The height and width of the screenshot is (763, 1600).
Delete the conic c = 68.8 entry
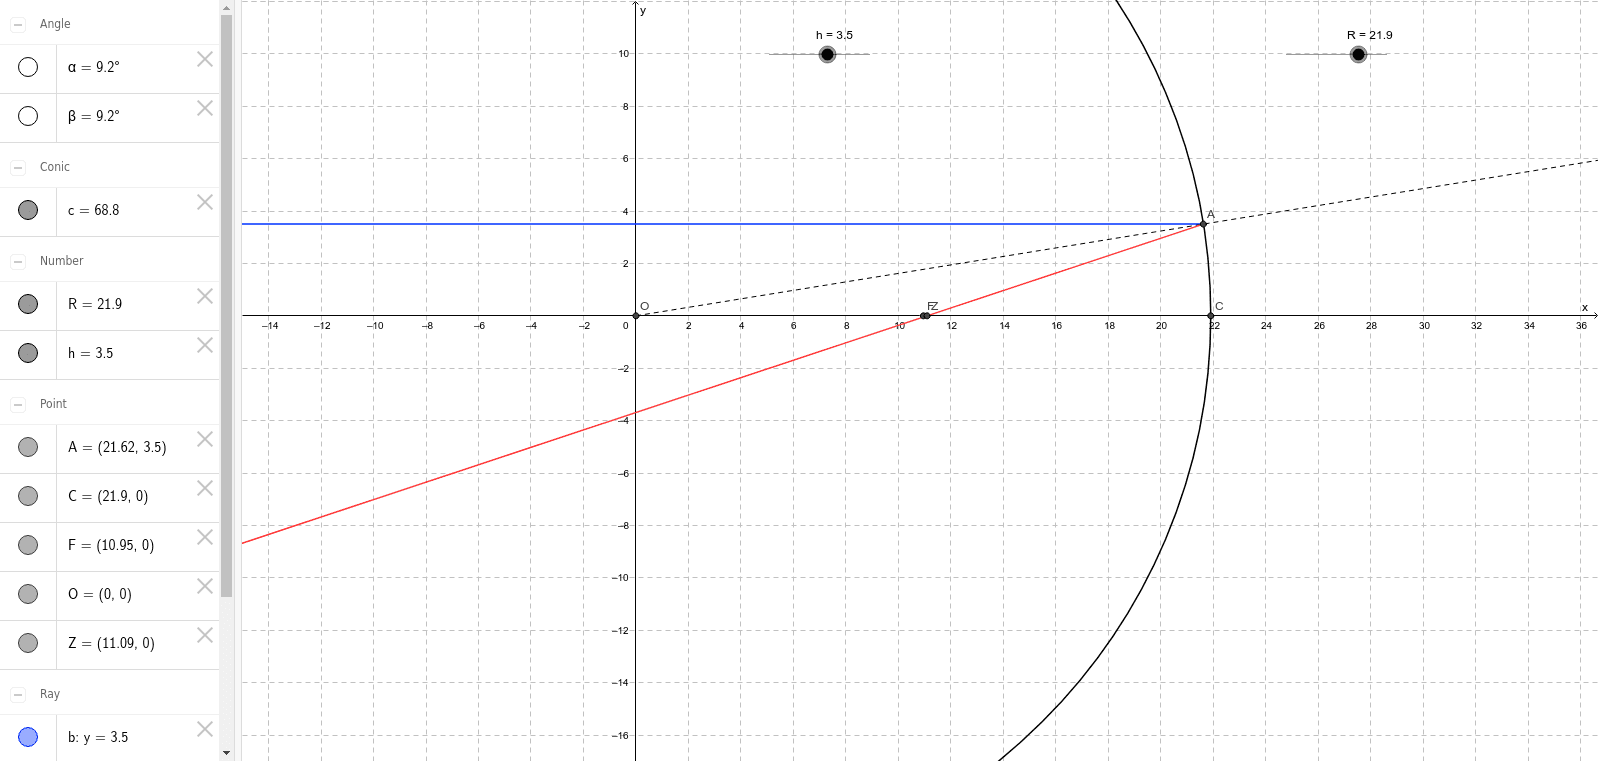click(x=205, y=202)
